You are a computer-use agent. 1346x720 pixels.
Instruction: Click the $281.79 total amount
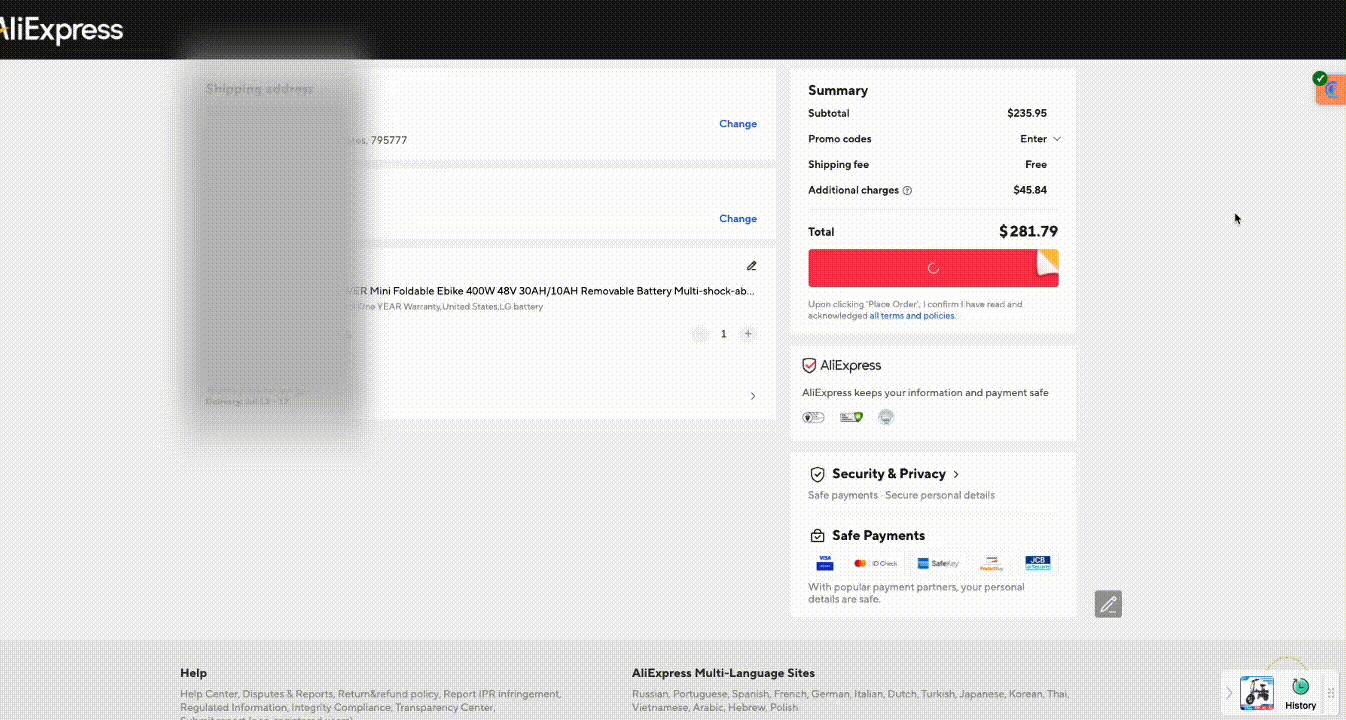click(1028, 231)
